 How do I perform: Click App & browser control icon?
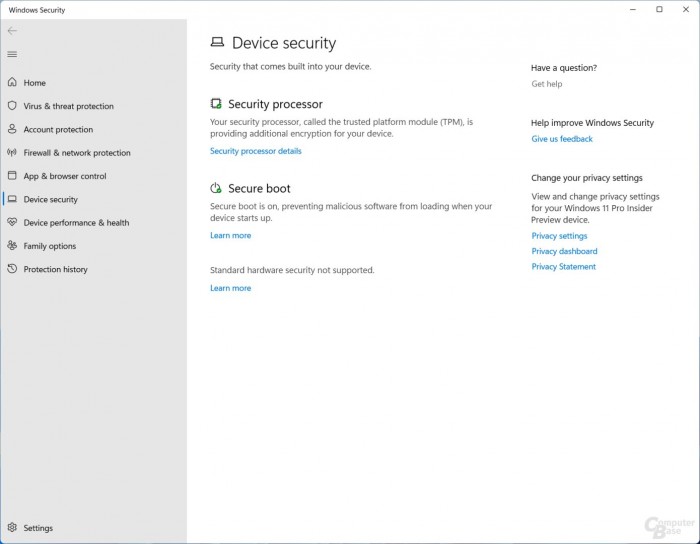(x=12, y=176)
